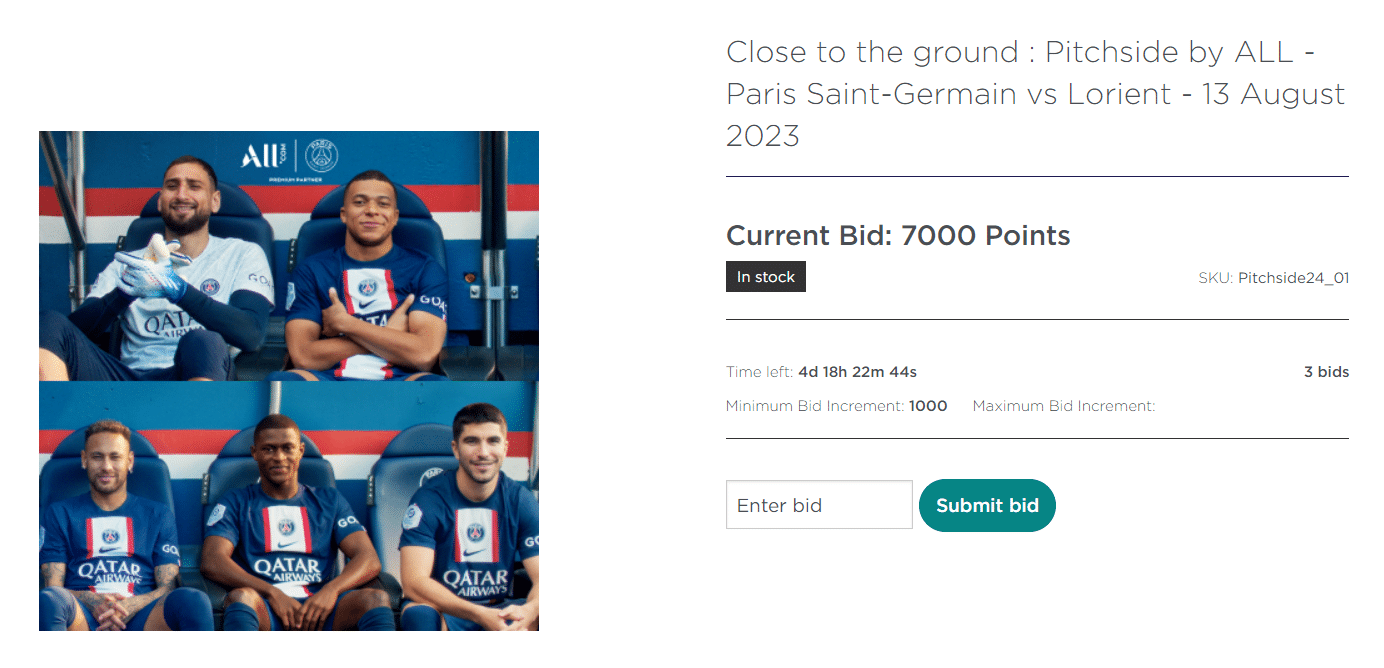Click the goalkeeper's white gloves in photo
This screenshot has width=1384, height=668.
point(150,270)
